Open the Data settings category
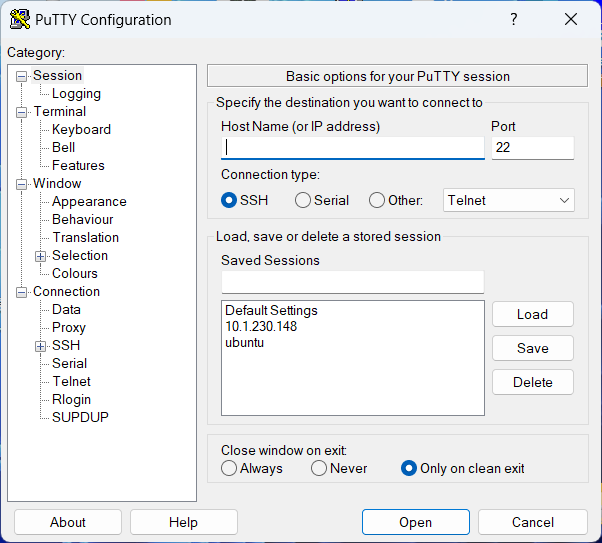Viewport: 602px width, 543px height. click(66, 310)
